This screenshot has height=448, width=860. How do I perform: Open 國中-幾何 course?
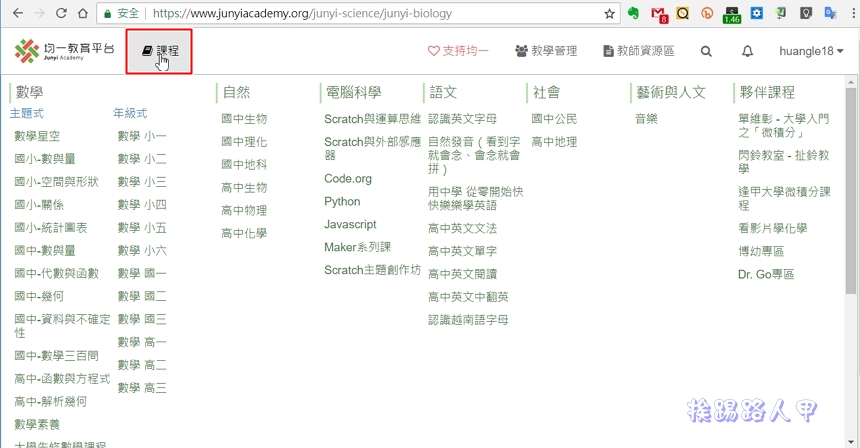pyautogui.click(x=39, y=297)
